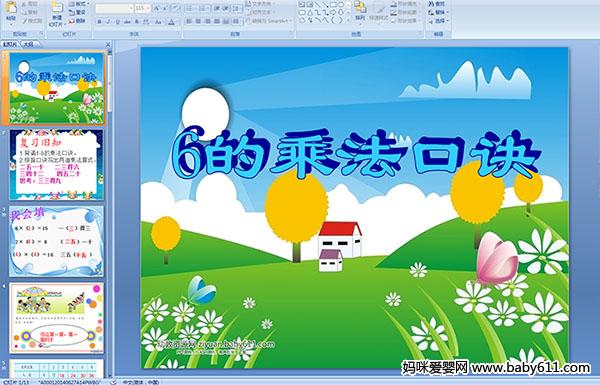Toggle Underline text formatting
This screenshot has width=600, height=385.
(117, 22)
